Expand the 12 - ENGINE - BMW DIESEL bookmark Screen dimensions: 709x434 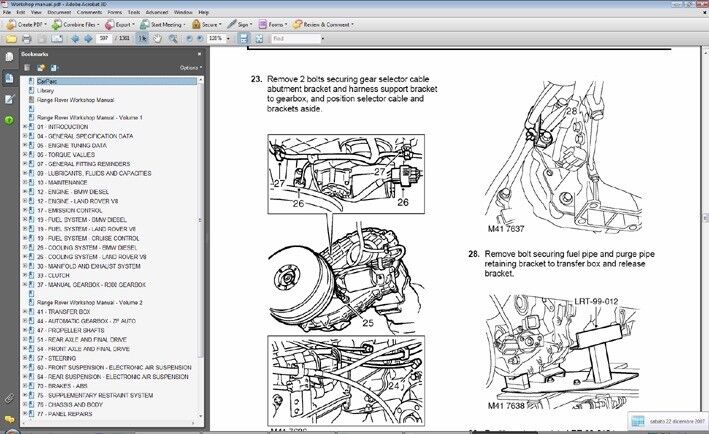click(x=25, y=192)
